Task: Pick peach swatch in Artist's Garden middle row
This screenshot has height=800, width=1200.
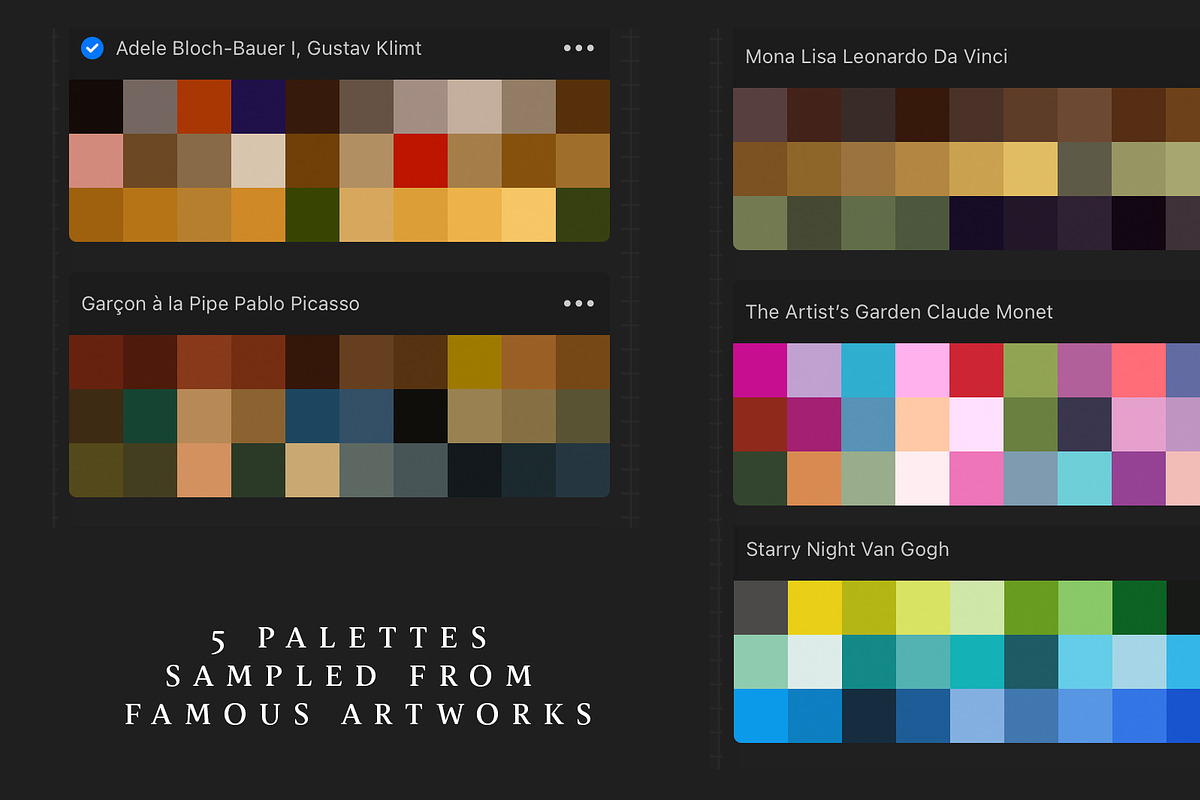Action: [922, 424]
